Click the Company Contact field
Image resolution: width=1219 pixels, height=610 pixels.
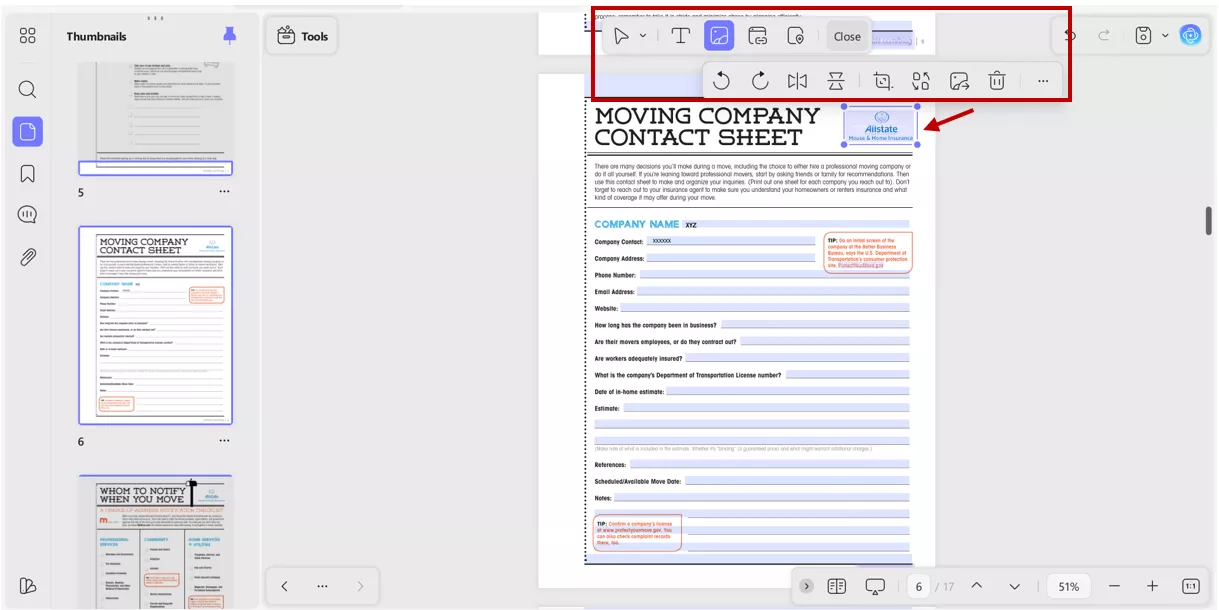click(731, 241)
